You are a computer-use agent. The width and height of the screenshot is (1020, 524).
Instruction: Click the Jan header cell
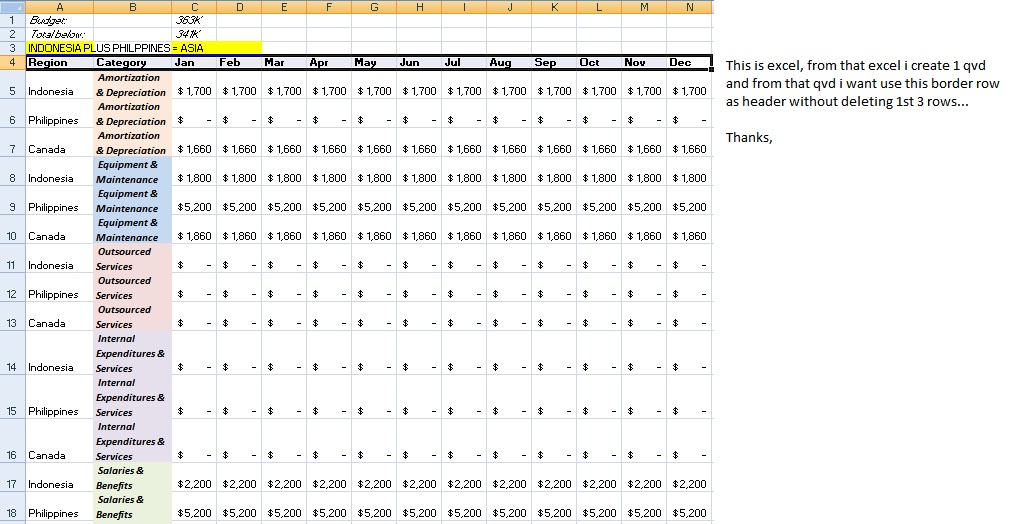[x=195, y=62]
